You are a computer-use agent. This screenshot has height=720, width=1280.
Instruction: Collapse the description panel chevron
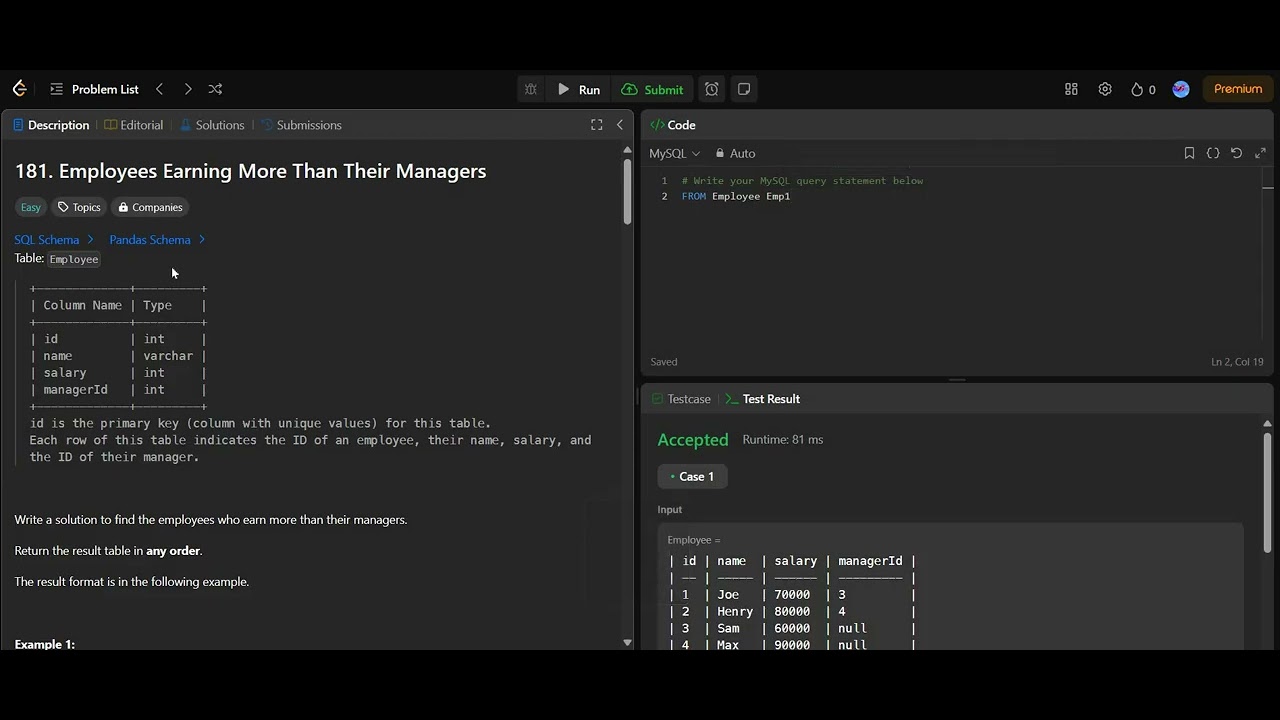tap(620, 125)
